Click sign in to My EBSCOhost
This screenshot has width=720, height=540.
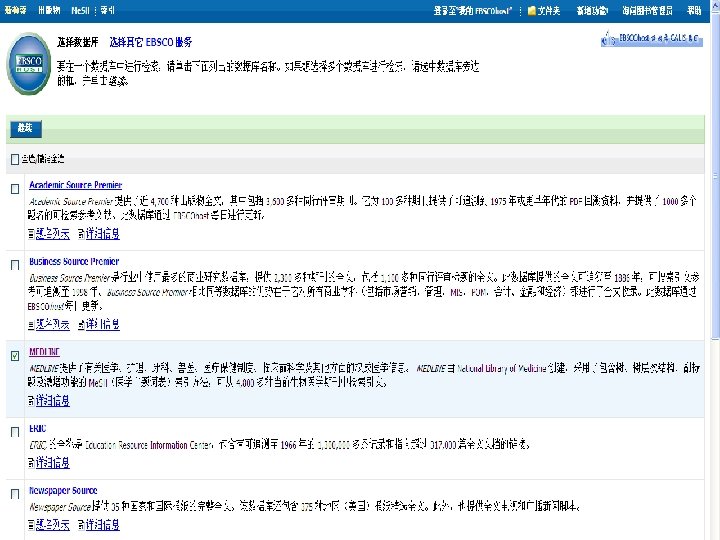473,11
